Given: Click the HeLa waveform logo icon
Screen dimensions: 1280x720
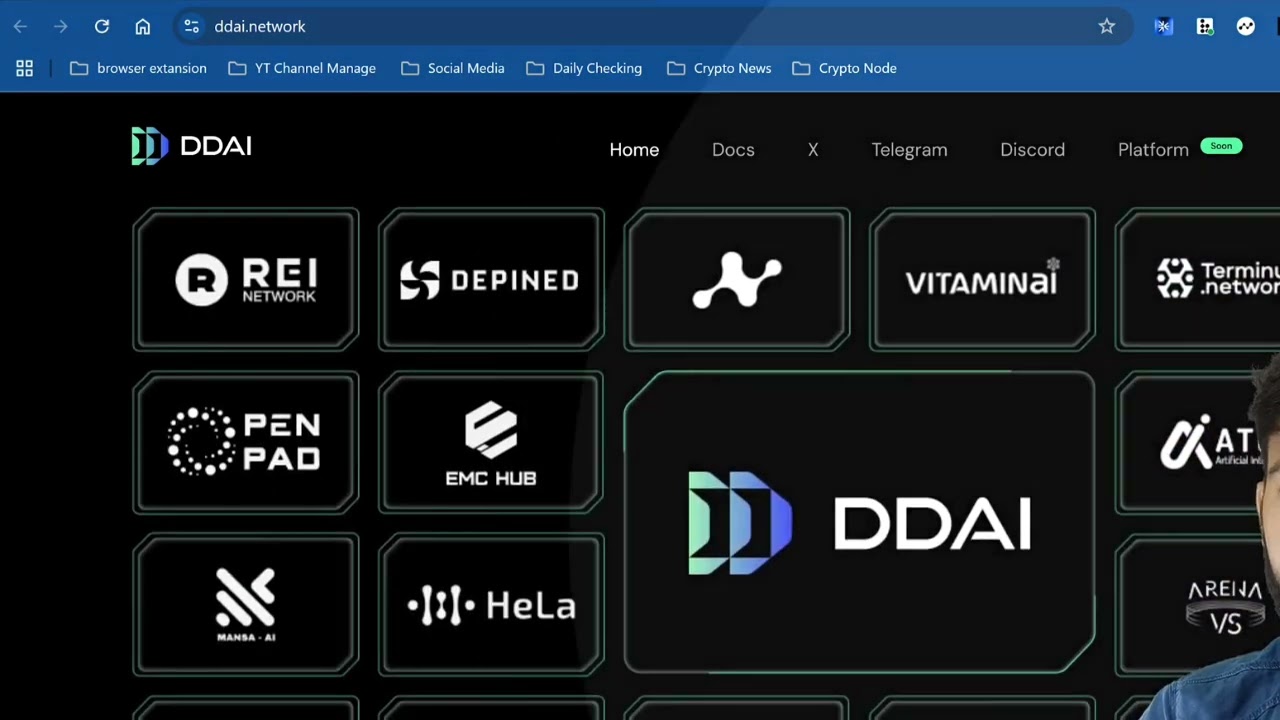Looking at the screenshot, I should 441,606.
